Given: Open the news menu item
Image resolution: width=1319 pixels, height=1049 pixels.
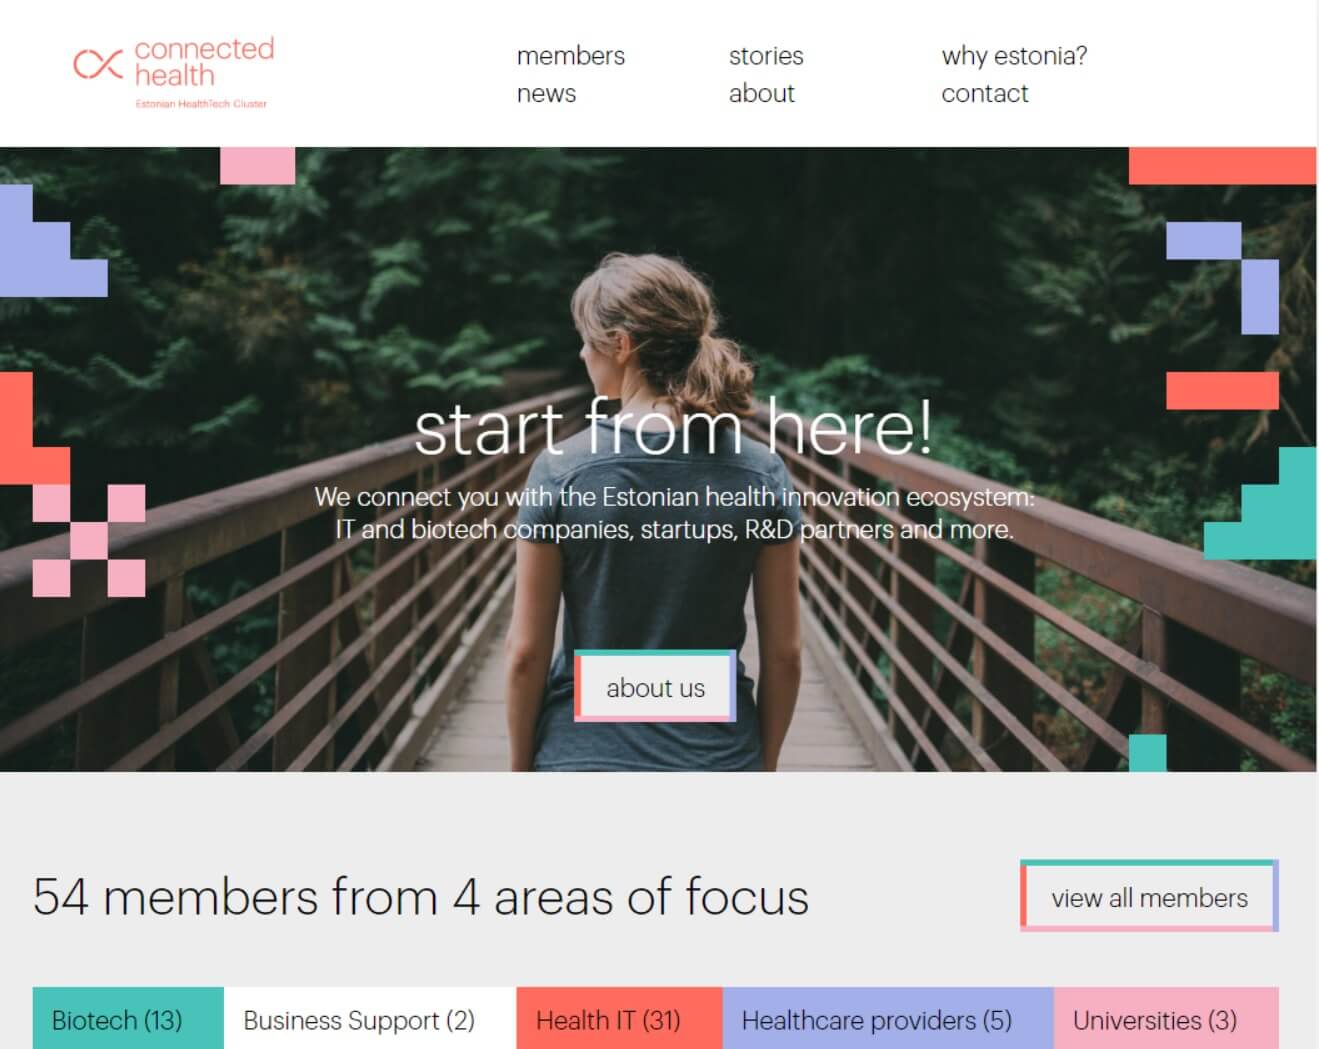Looking at the screenshot, I should click(546, 94).
